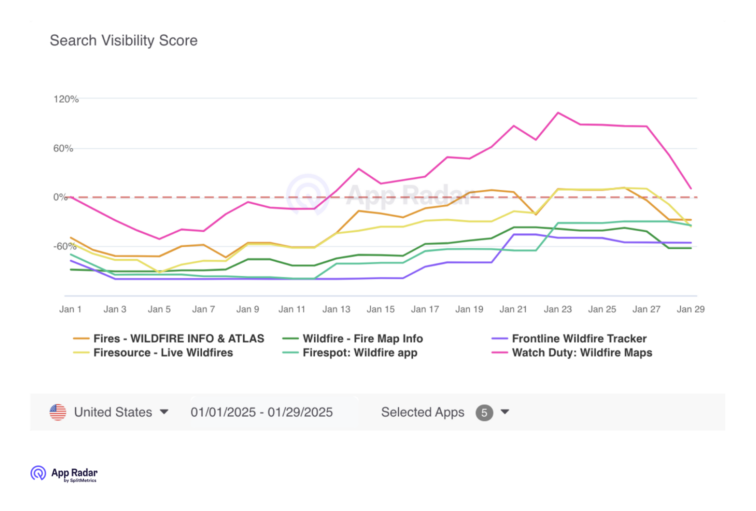Click the US flag icon
The height and width of the screenshot is (511, 756).
pos(58,413)
